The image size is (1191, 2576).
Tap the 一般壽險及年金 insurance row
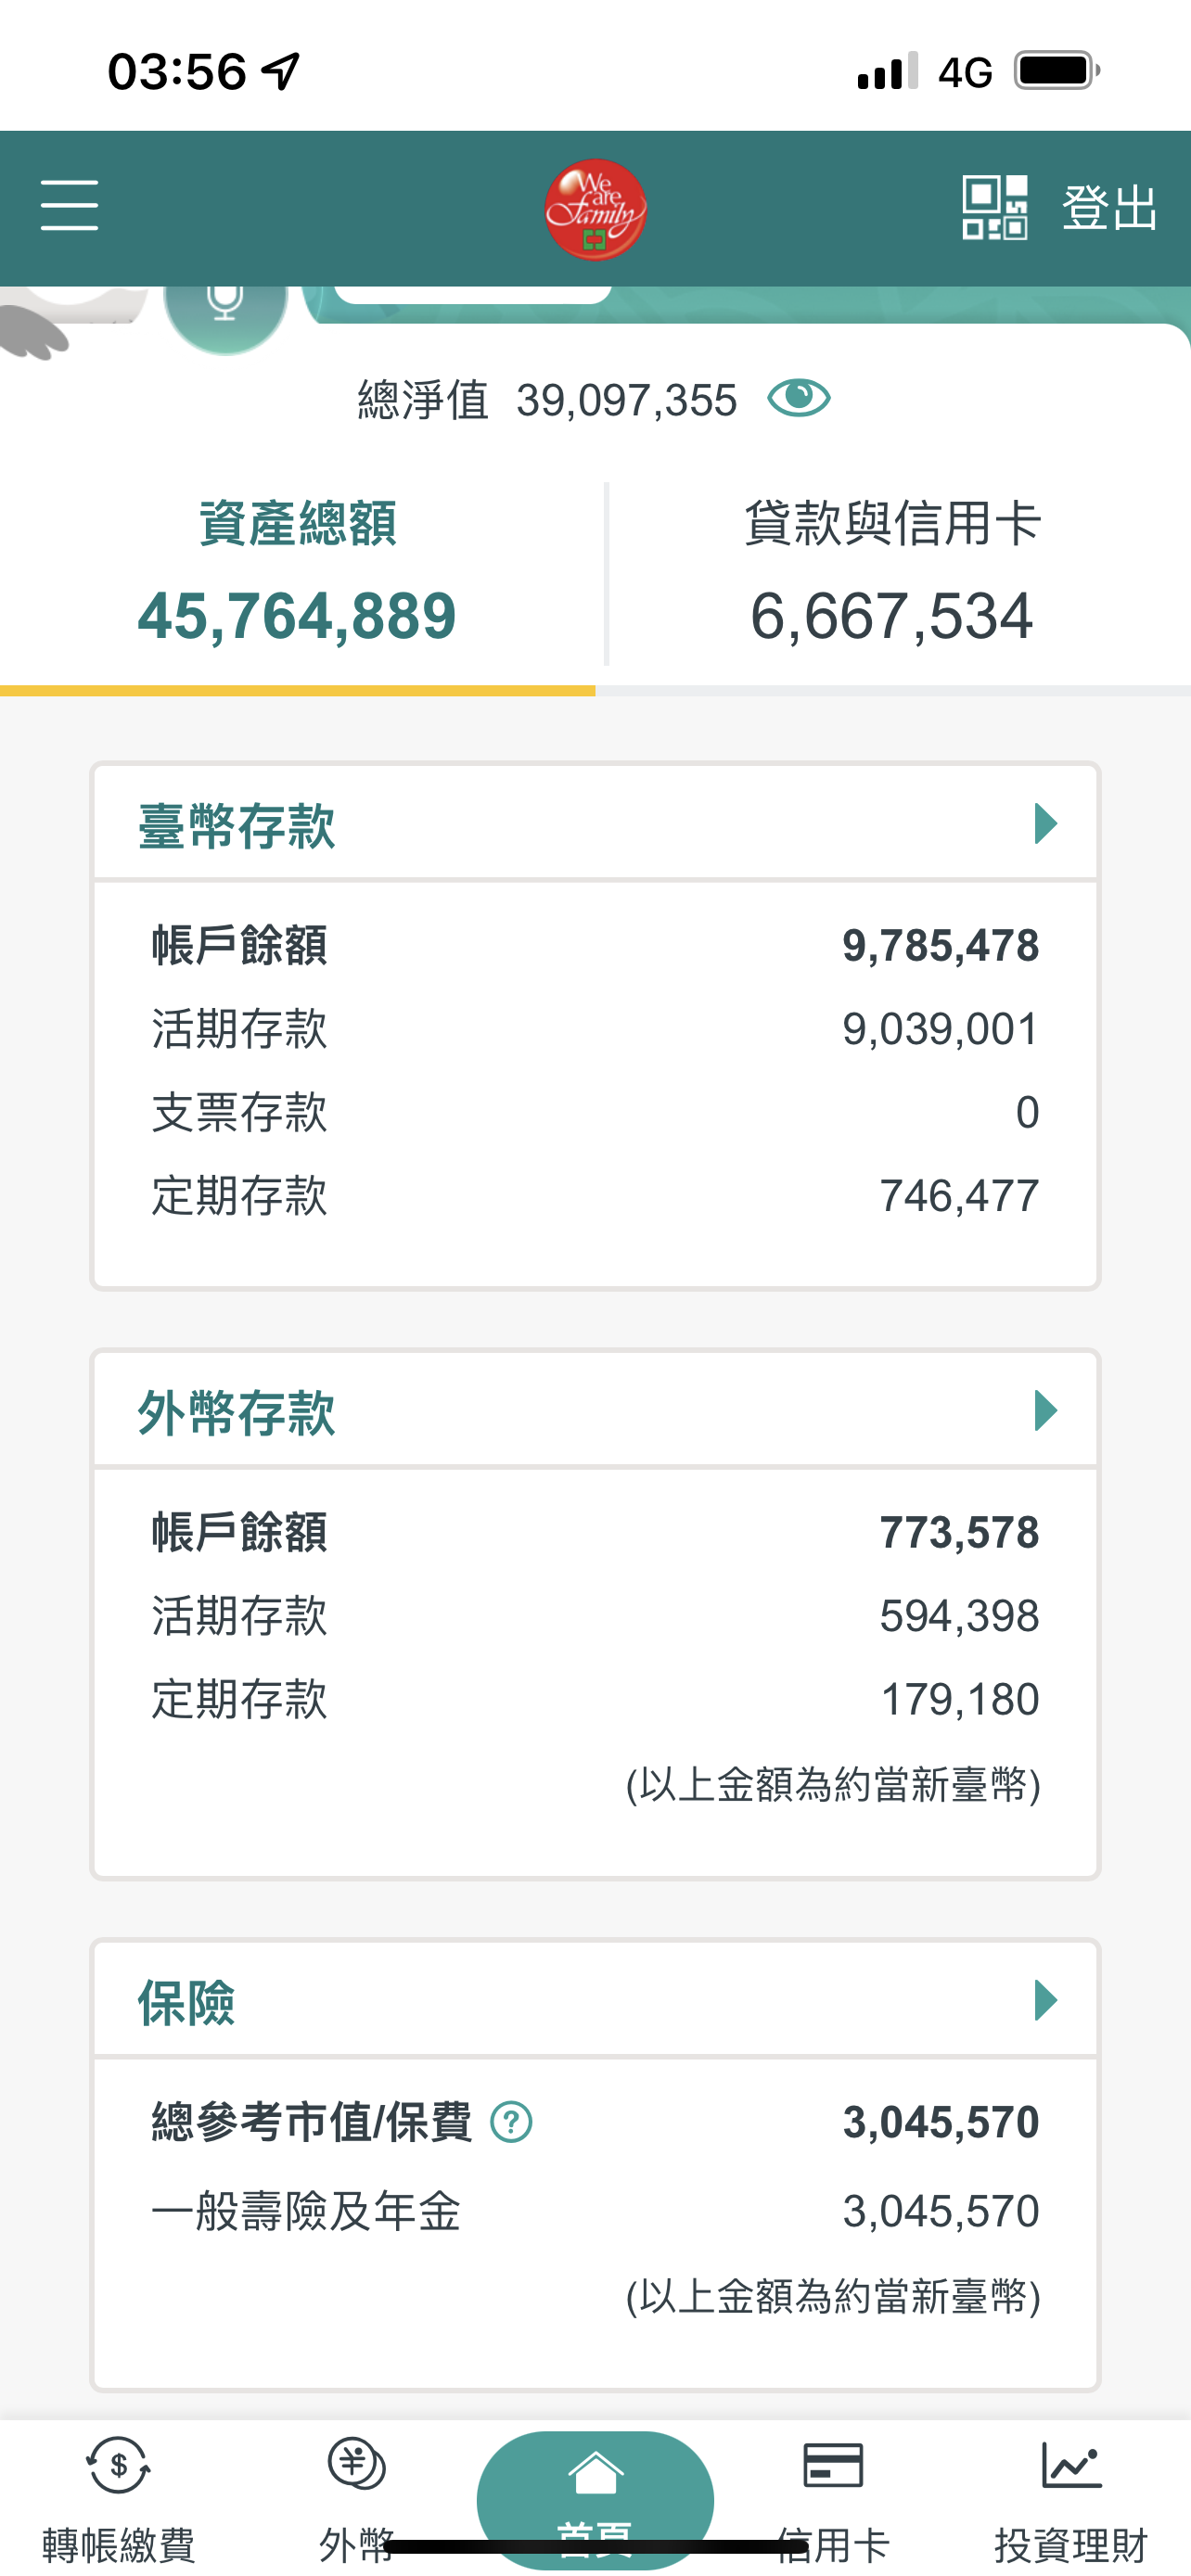tap(595, 2211)
